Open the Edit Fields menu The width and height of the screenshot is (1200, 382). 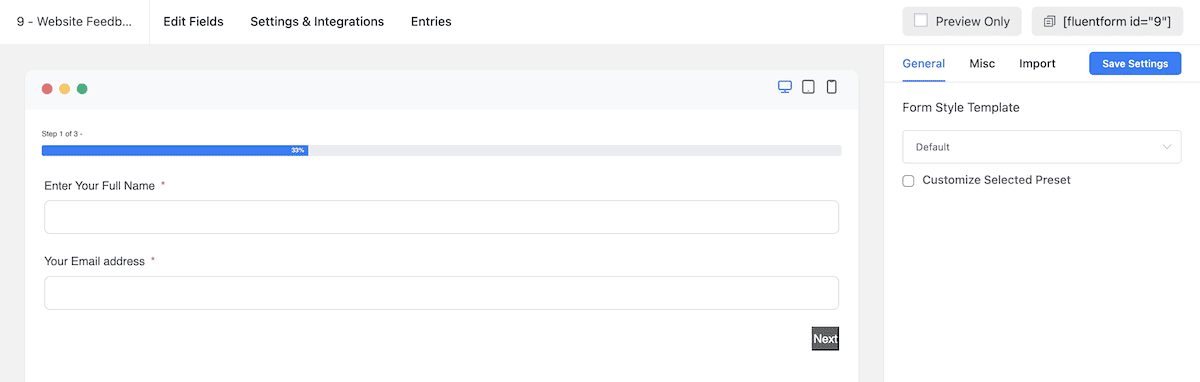pyautogui.click(x=193, y=21)
